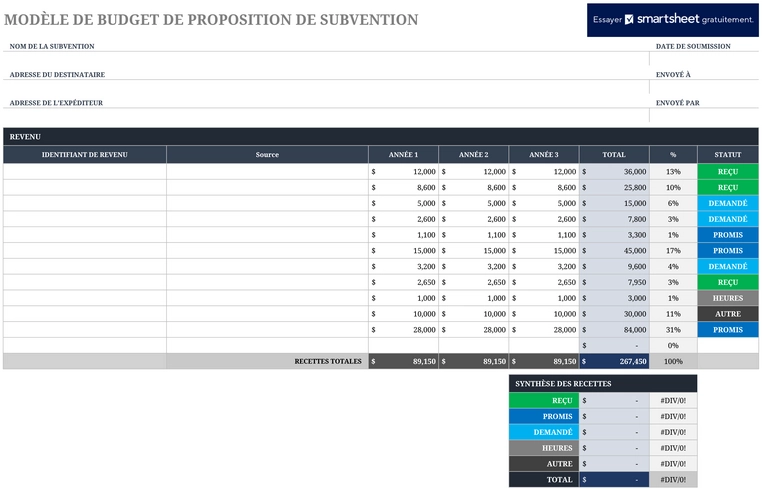Select the DEMANDÉ status in the 9,600 row
Screen dimensions: 762x489
point(728,266)
